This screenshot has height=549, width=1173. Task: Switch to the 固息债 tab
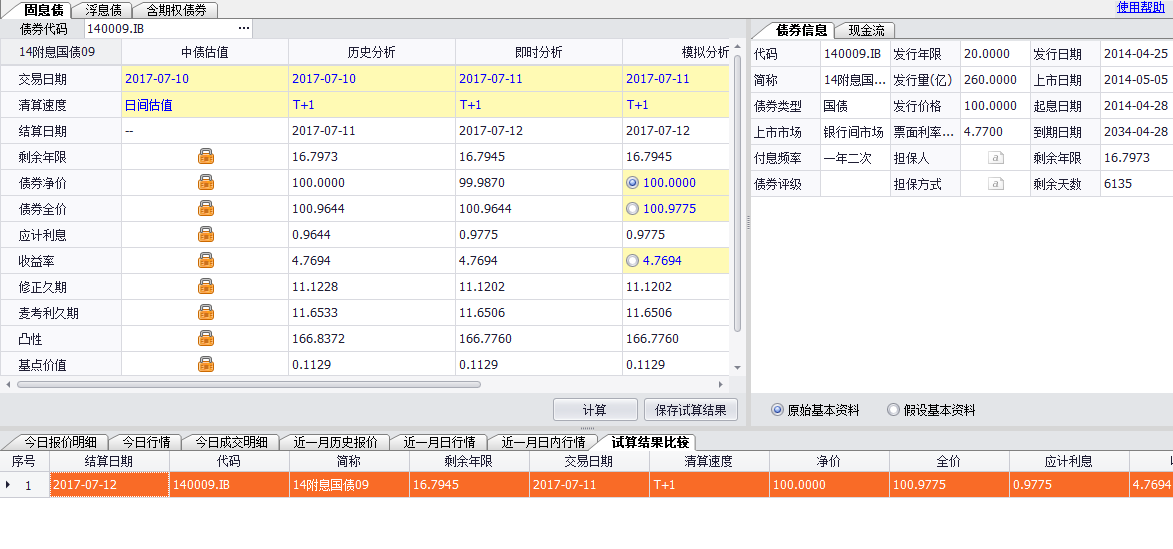tap(43, 10)
